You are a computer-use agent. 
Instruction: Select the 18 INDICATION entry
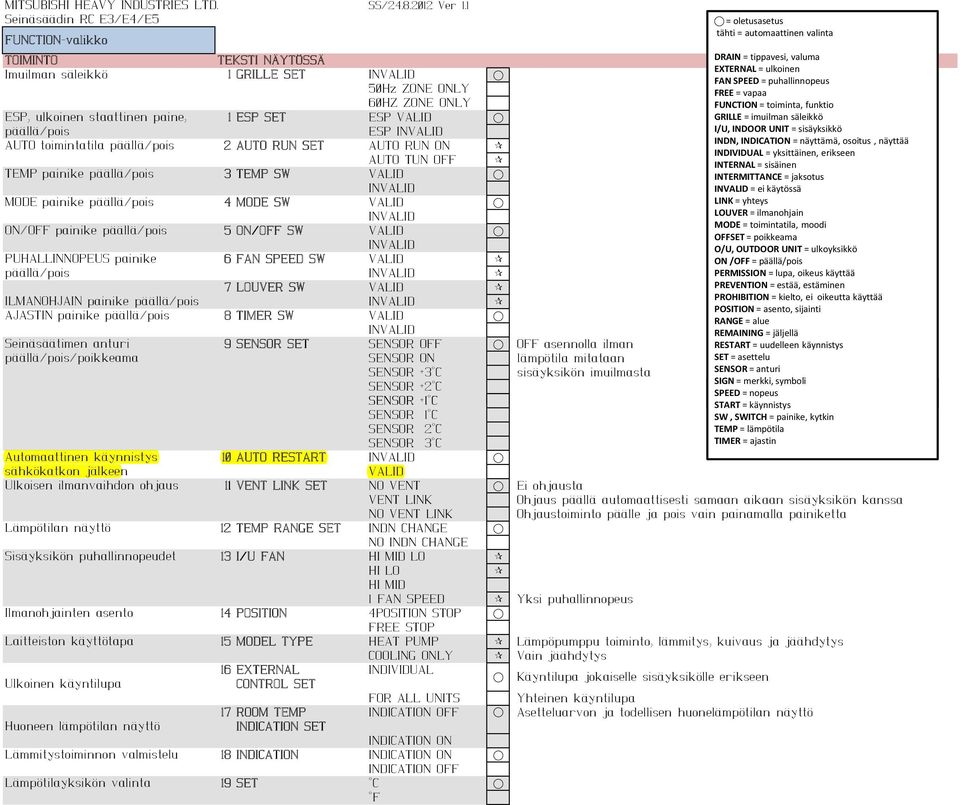point(260,755)
